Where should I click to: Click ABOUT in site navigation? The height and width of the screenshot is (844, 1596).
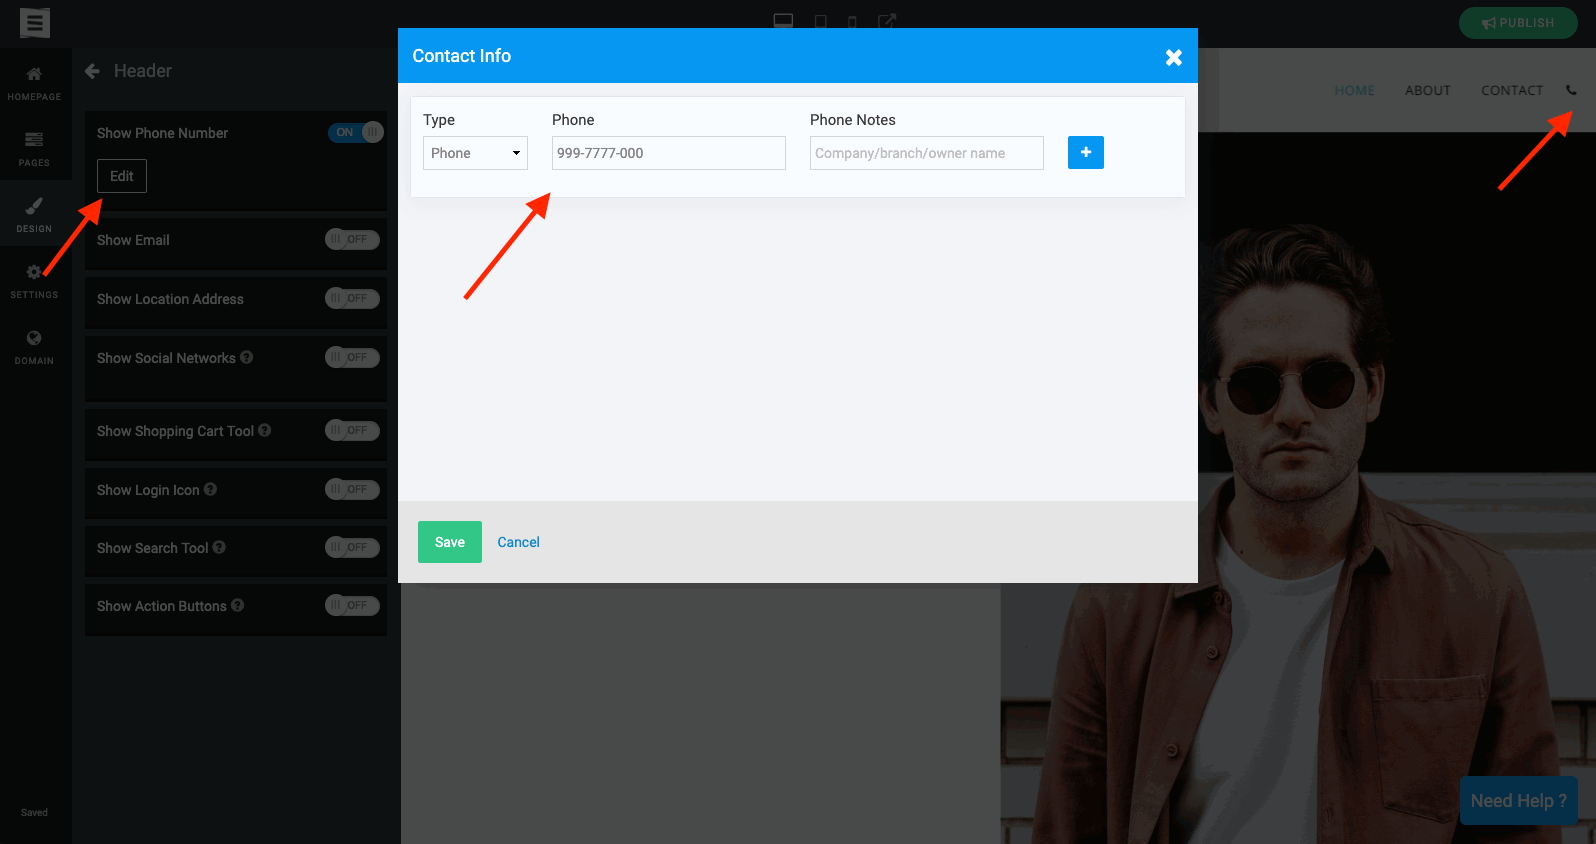click(1427, 90)
